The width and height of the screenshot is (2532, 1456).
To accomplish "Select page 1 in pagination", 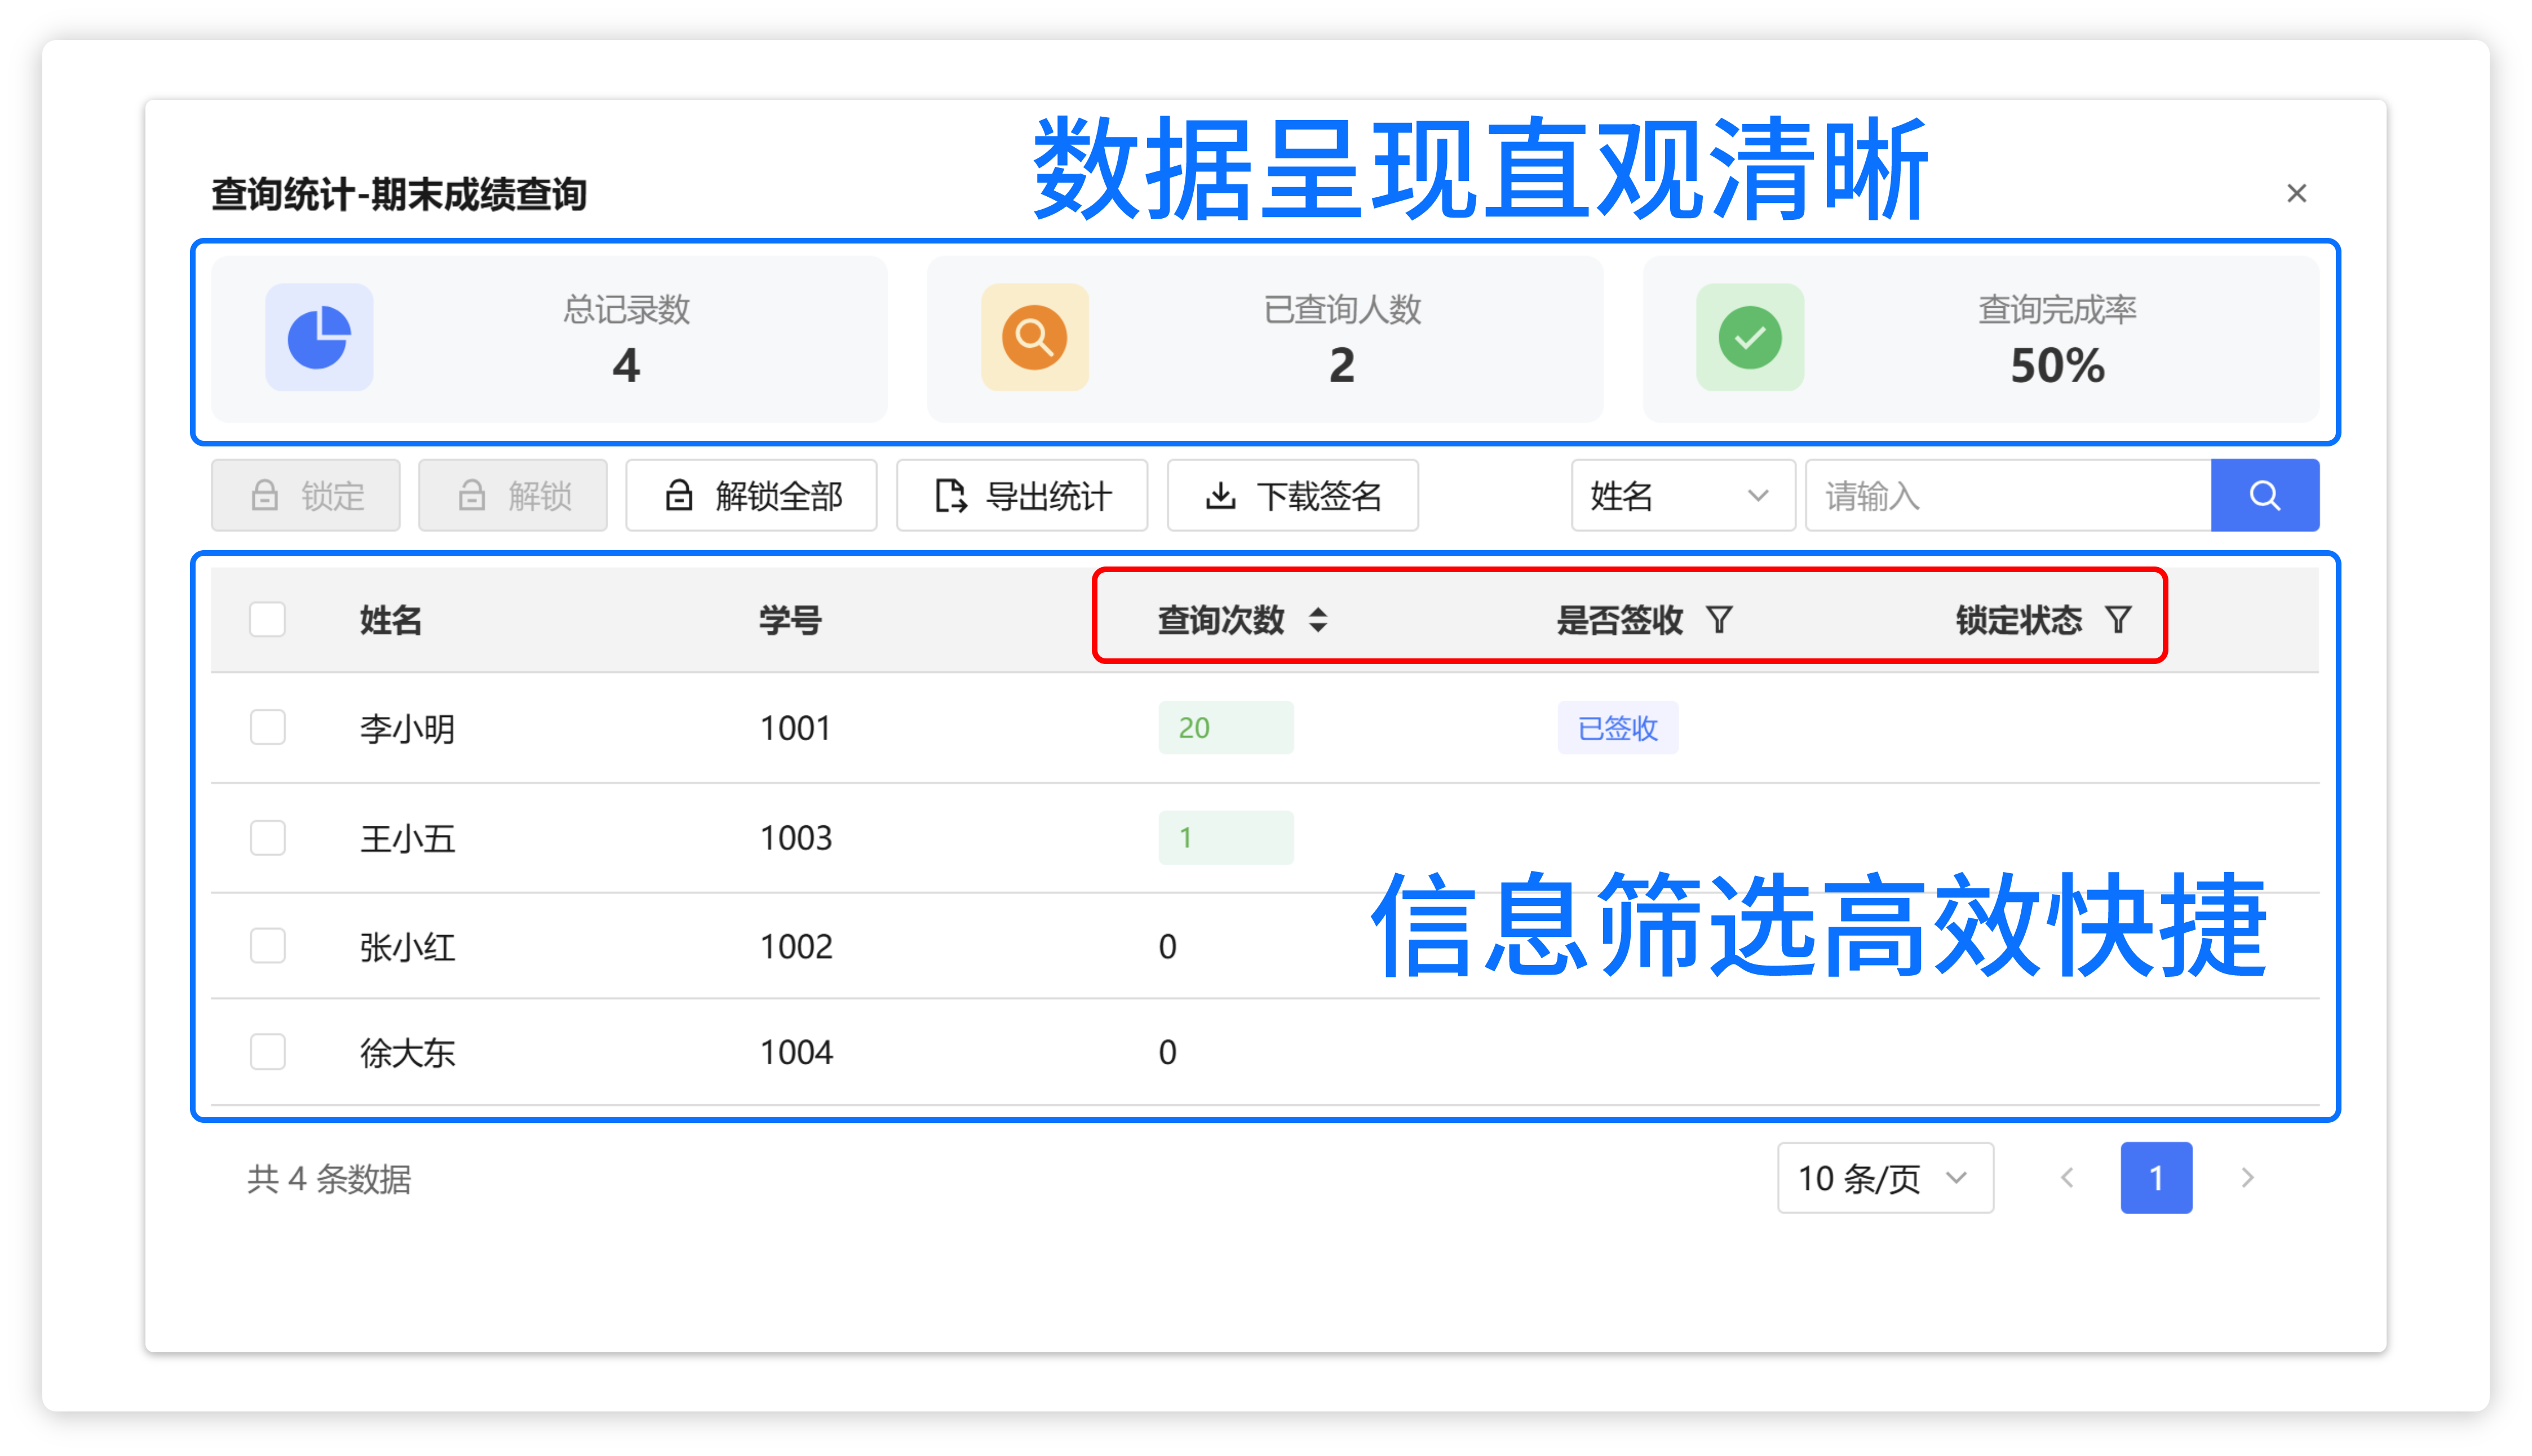I will pos(2156,1178).
